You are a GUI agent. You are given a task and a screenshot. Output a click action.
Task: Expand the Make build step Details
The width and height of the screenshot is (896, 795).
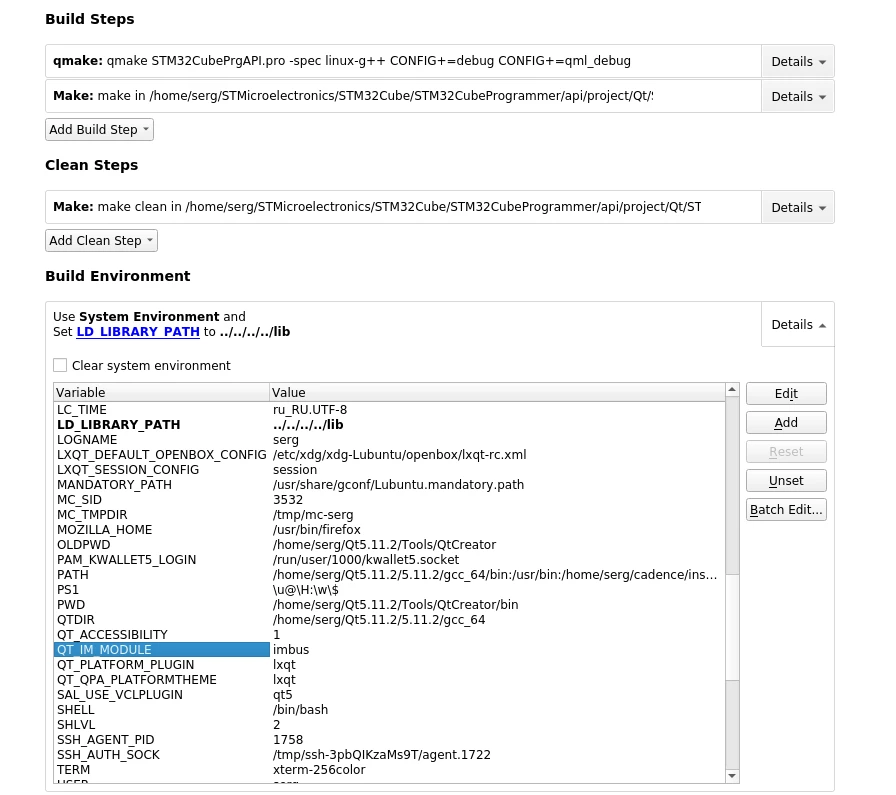798,96
